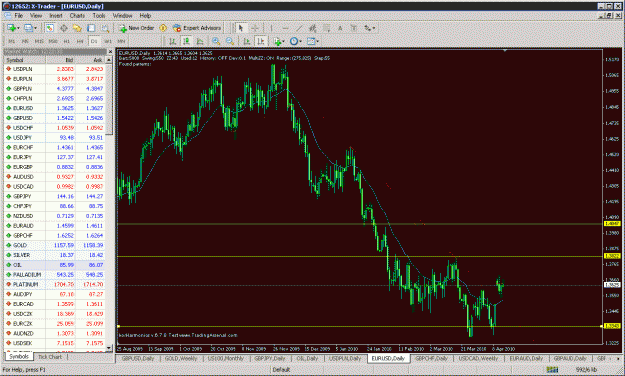Select the Text Label tool

(x=354, y=28)
